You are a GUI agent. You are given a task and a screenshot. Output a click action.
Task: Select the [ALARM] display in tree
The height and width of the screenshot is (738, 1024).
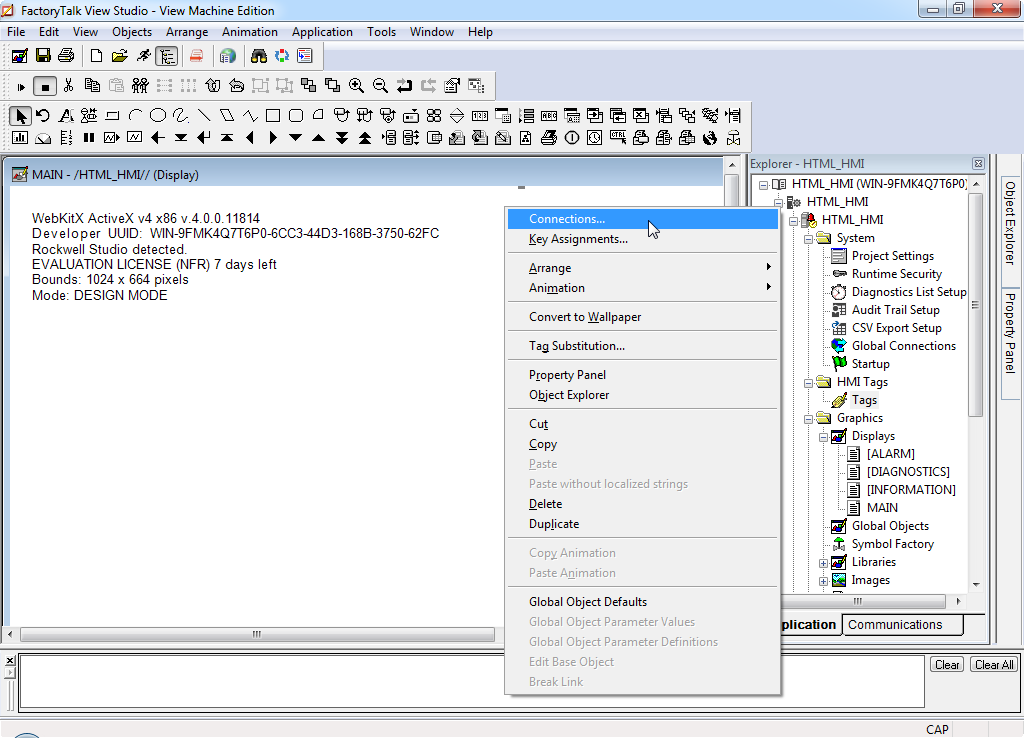point(891,454)
